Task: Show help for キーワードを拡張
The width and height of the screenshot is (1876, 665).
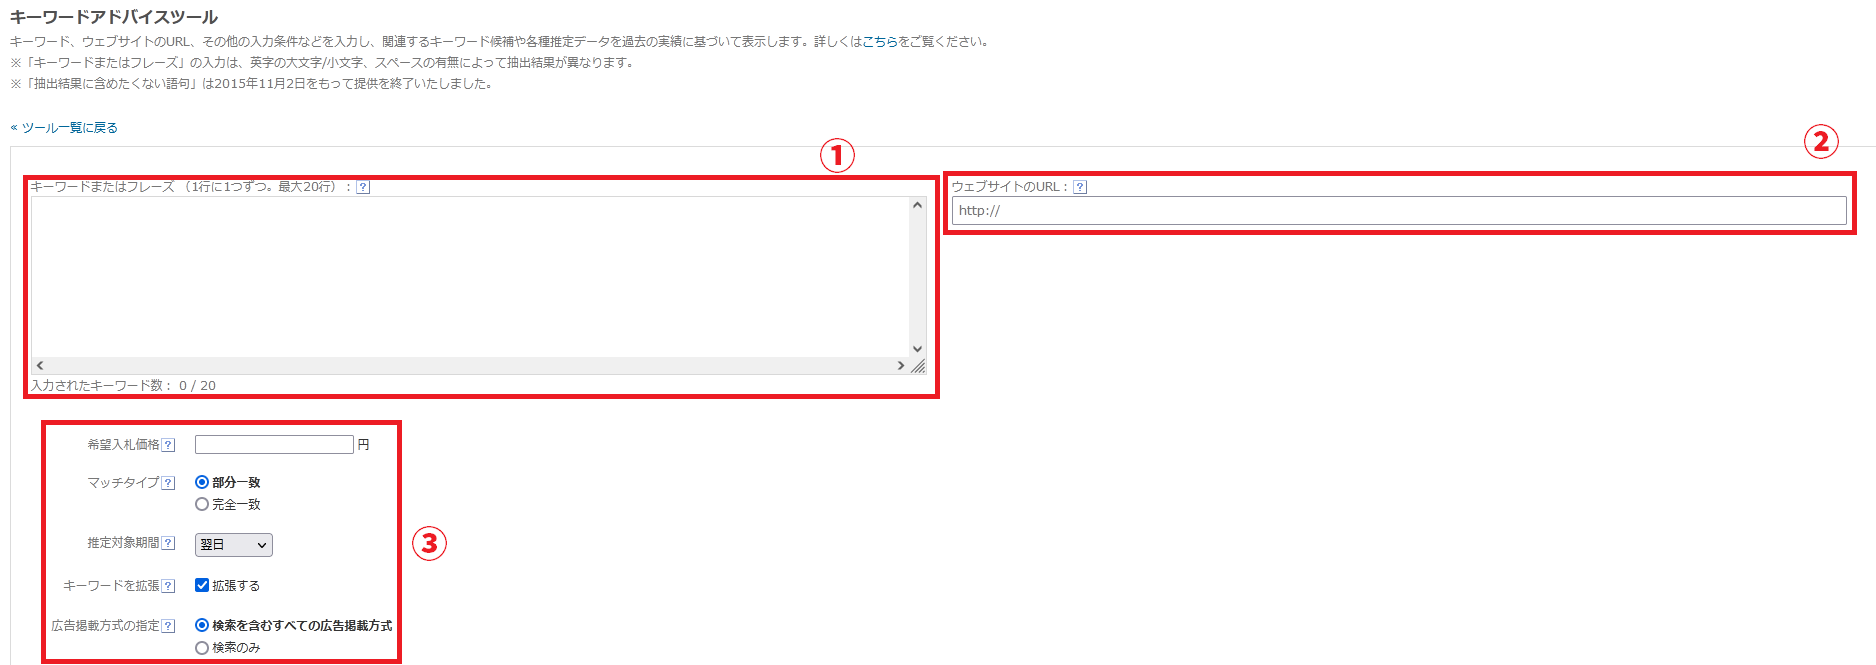Action: pyautogui.click(x=169, y=586)
